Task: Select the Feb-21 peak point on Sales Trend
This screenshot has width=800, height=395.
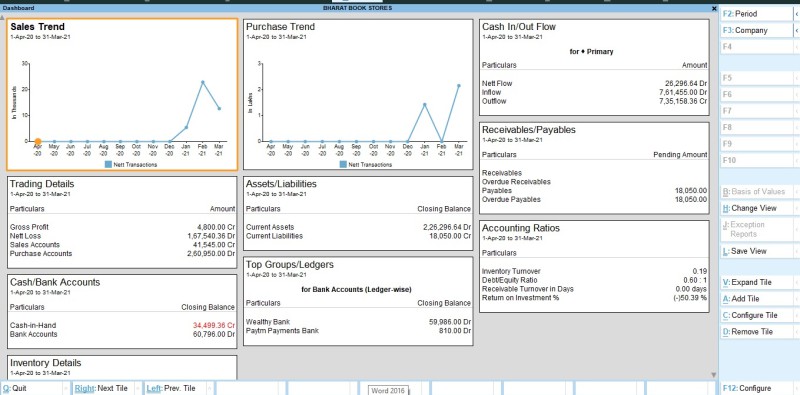Action: [203, 82]
